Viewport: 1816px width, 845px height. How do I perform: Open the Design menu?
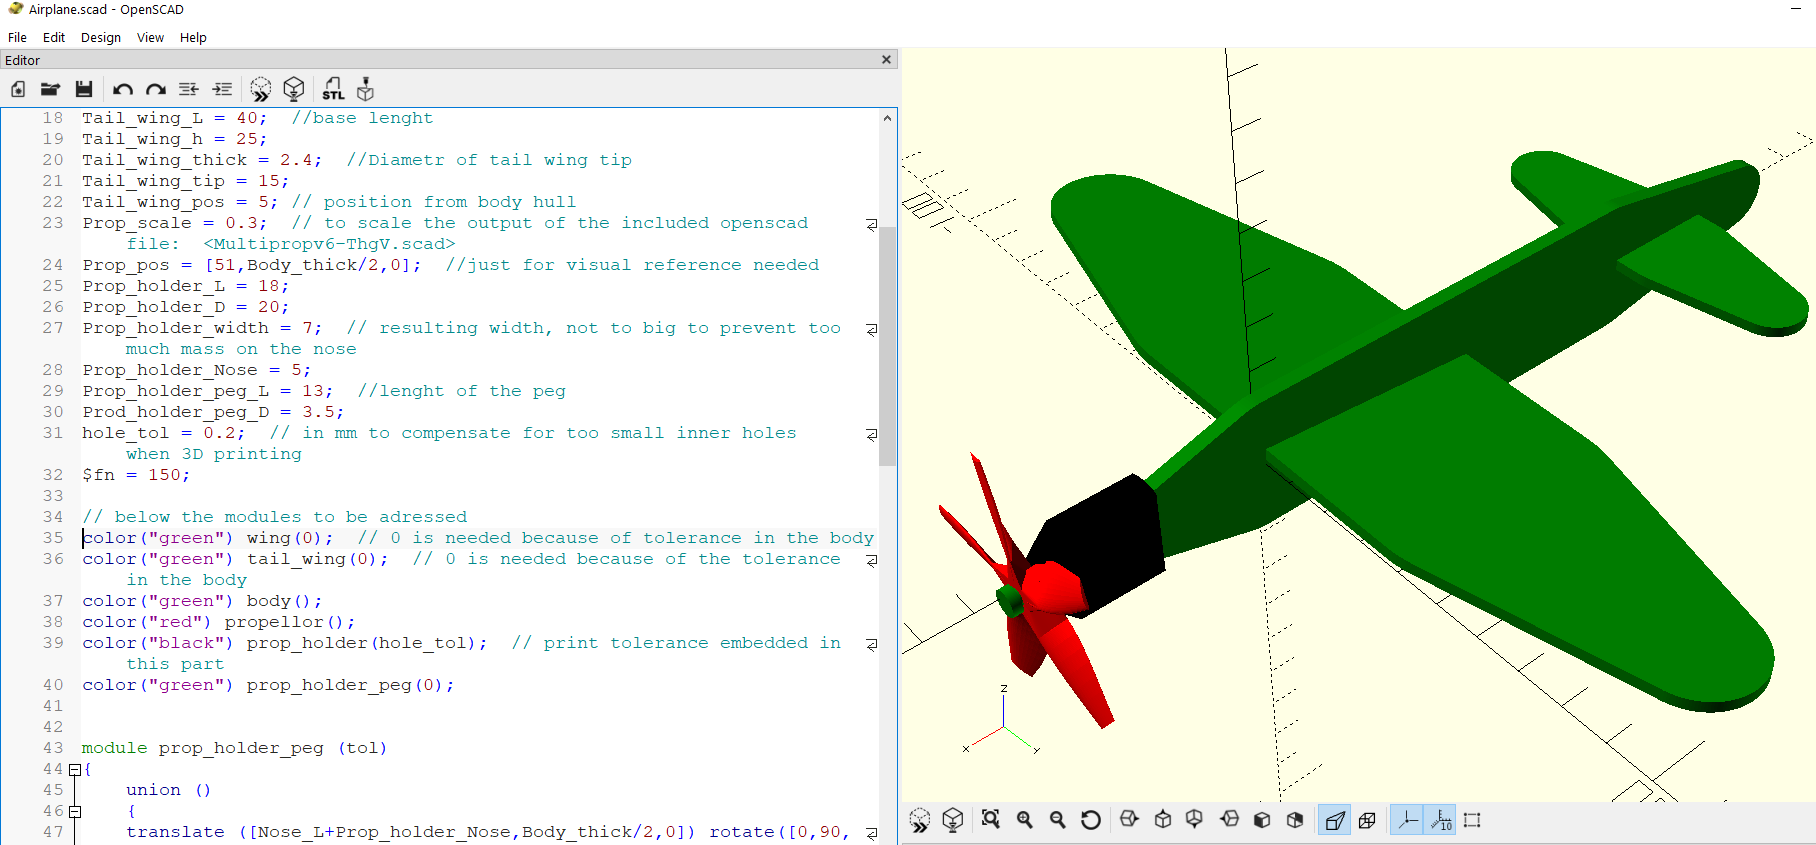tap(101, 37)
